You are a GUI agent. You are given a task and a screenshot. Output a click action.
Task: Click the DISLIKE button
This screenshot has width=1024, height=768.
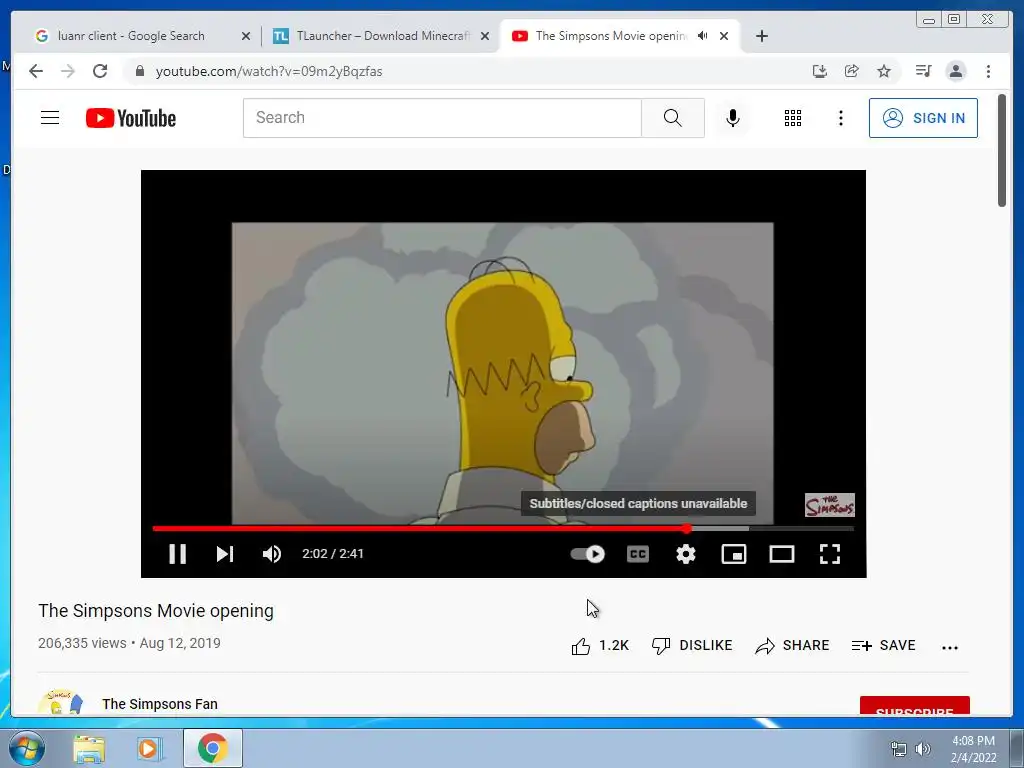pyautogui.click(x=692, y=646)
